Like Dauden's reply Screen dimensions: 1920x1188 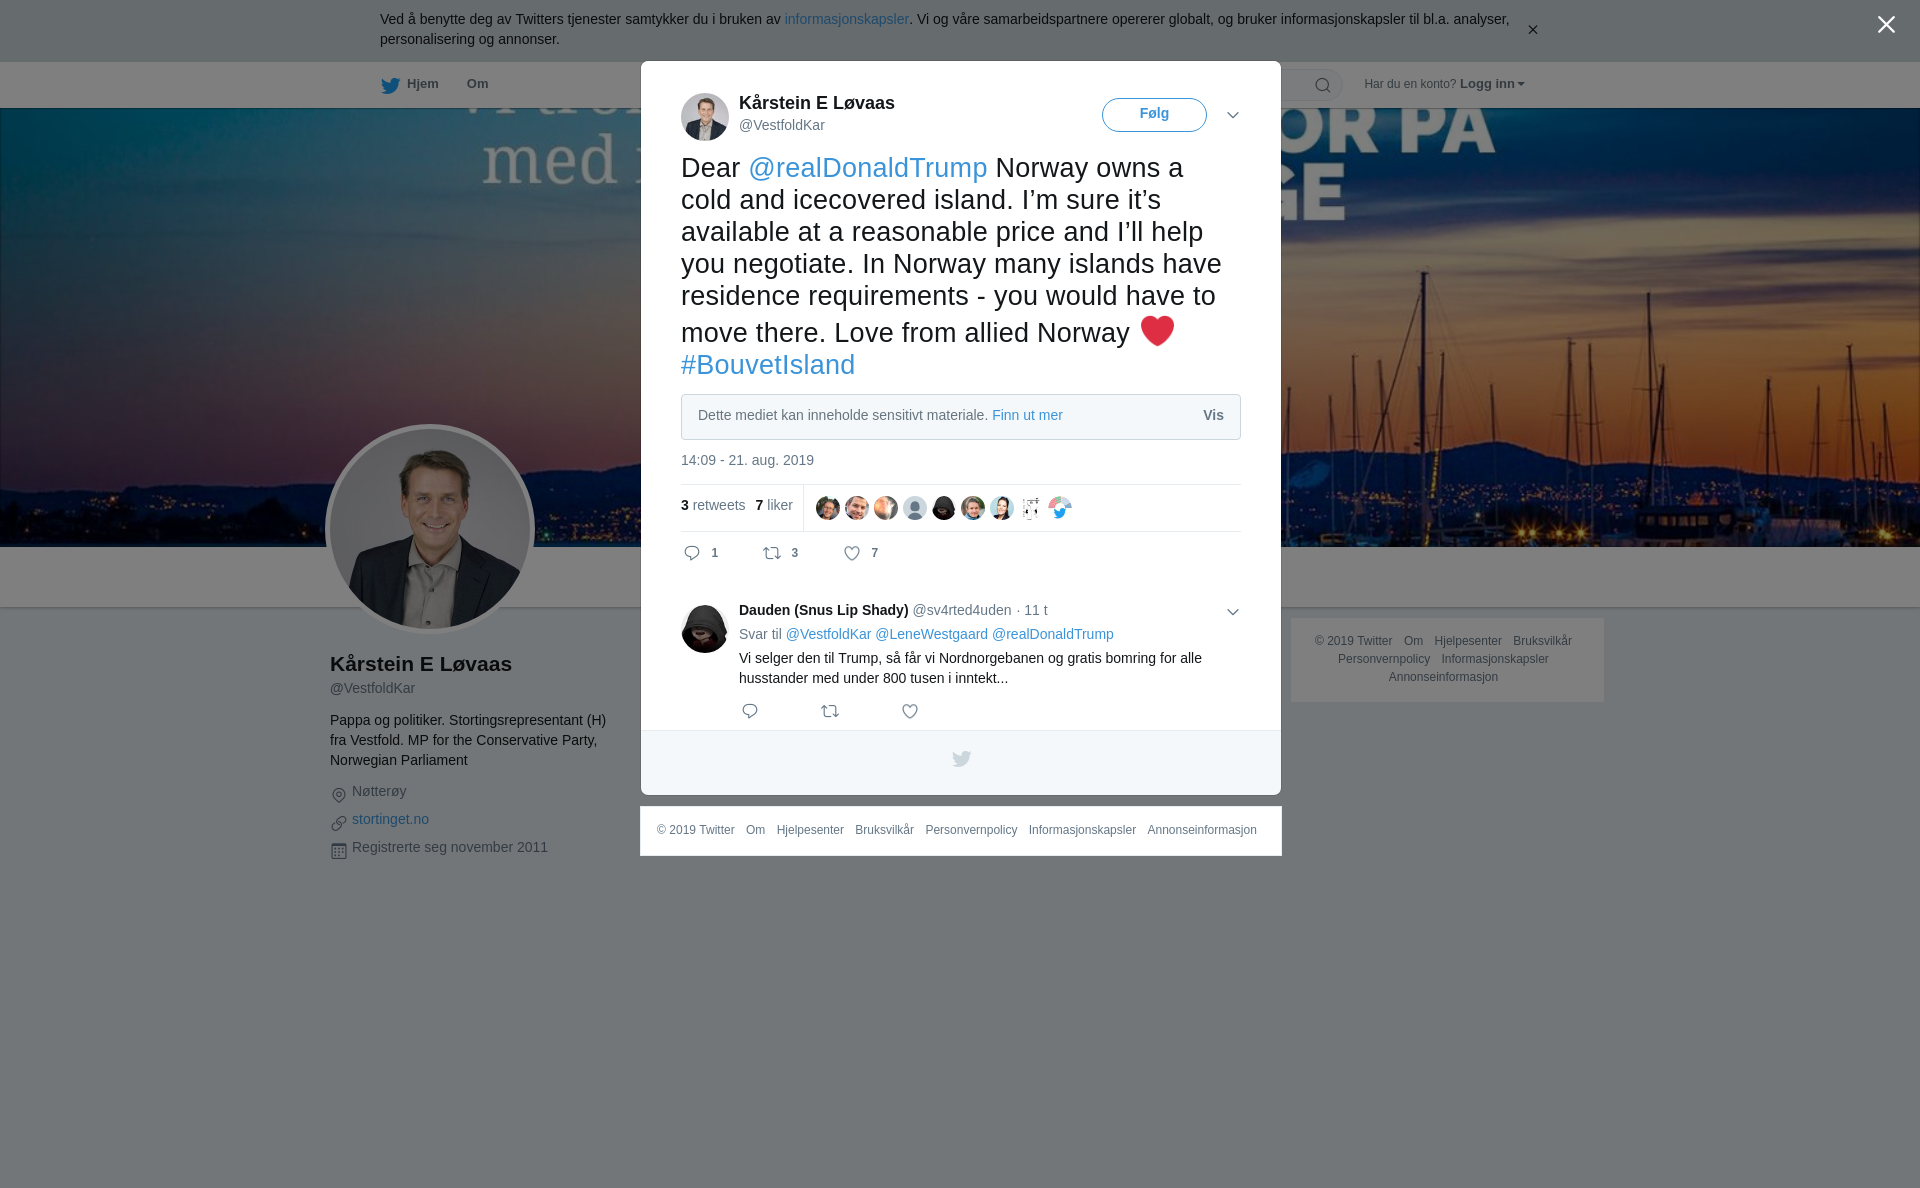point(910,711)
